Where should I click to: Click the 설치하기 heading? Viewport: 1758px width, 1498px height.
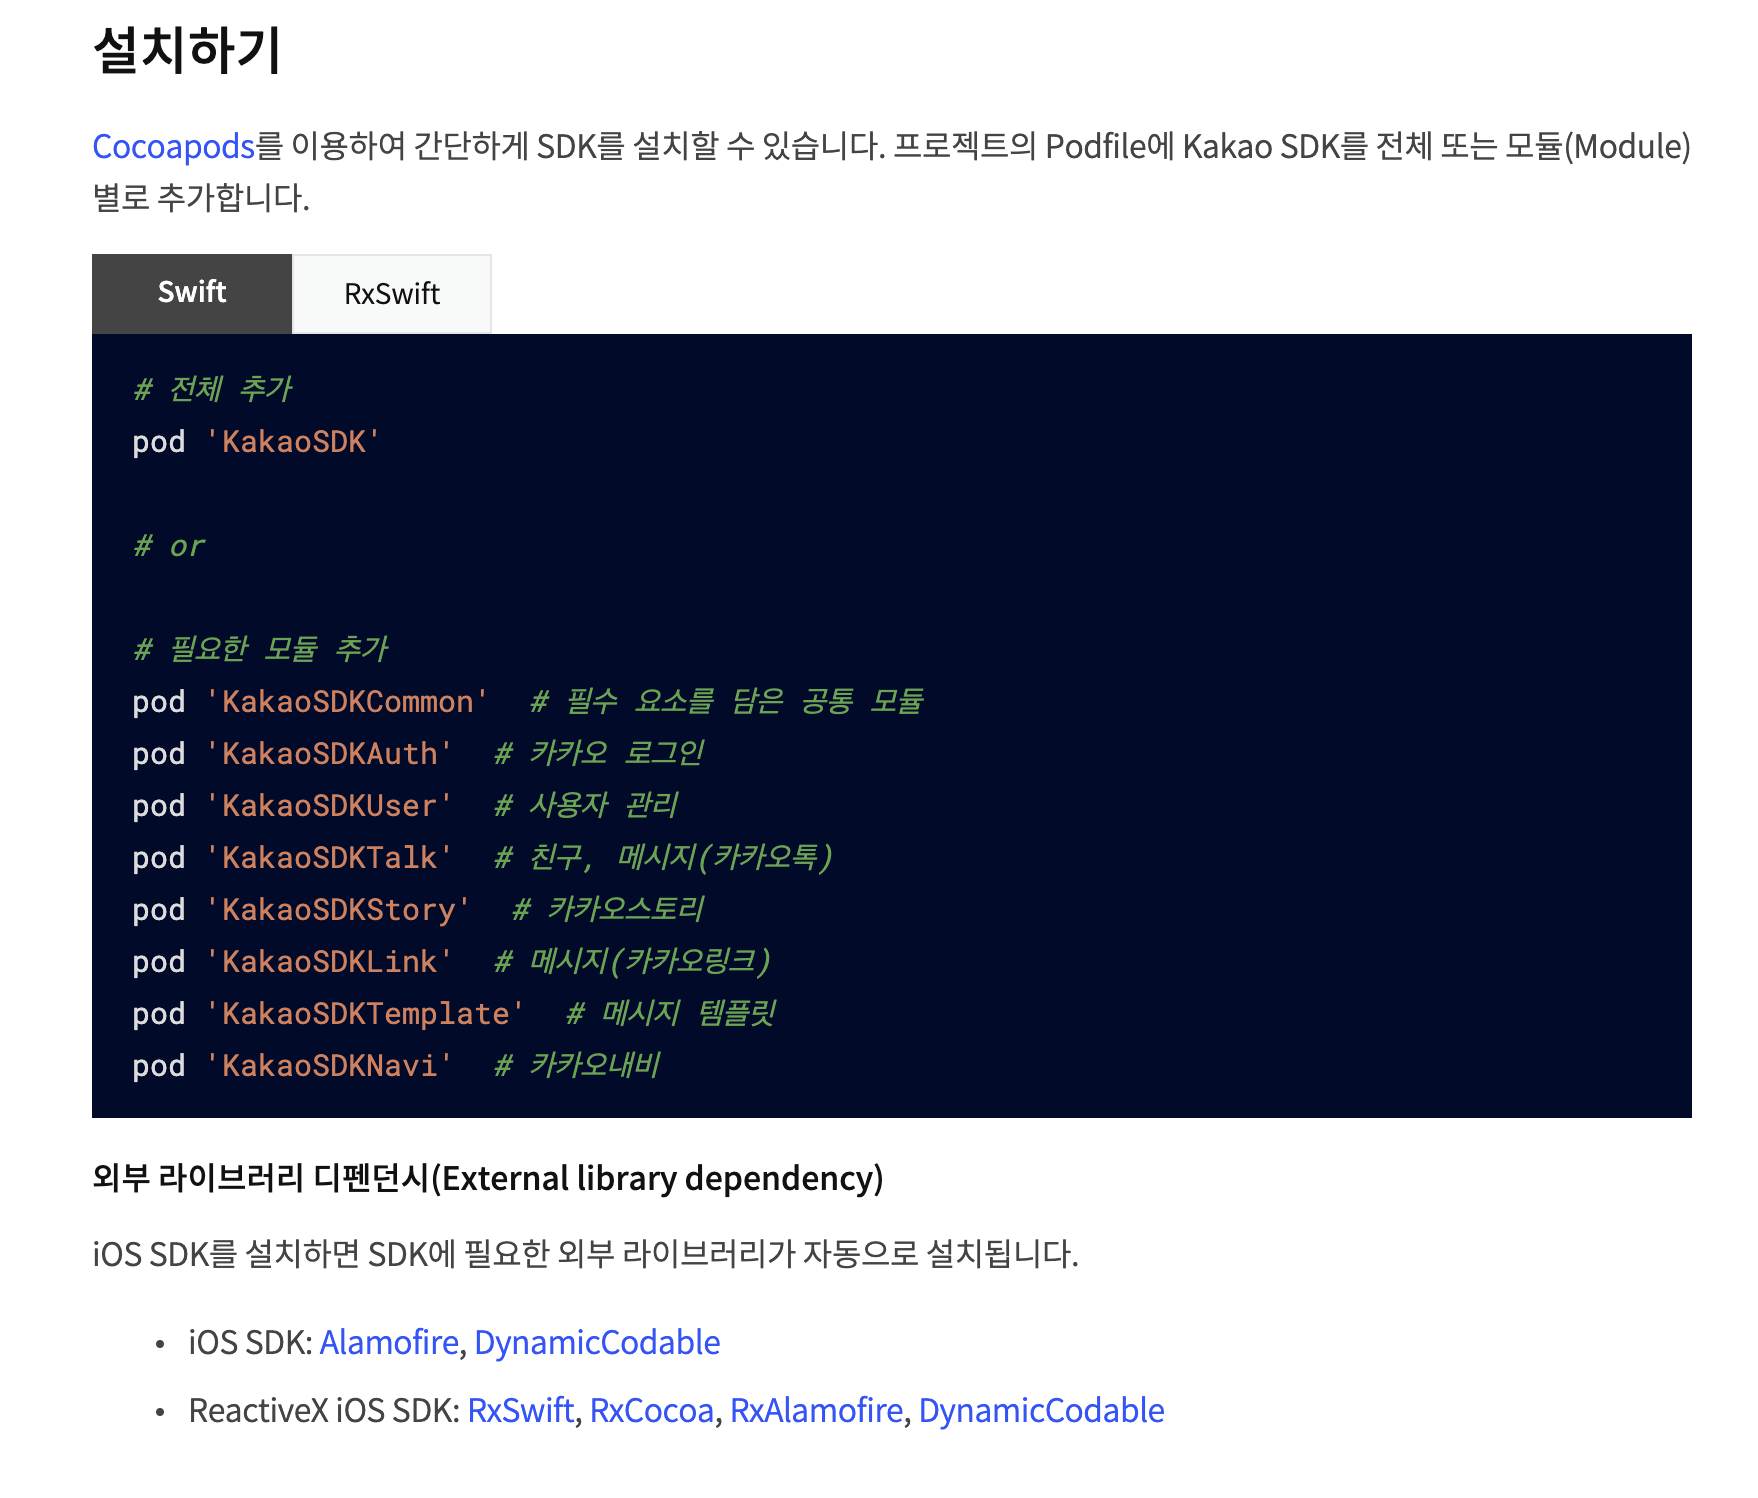pos(187,49)
